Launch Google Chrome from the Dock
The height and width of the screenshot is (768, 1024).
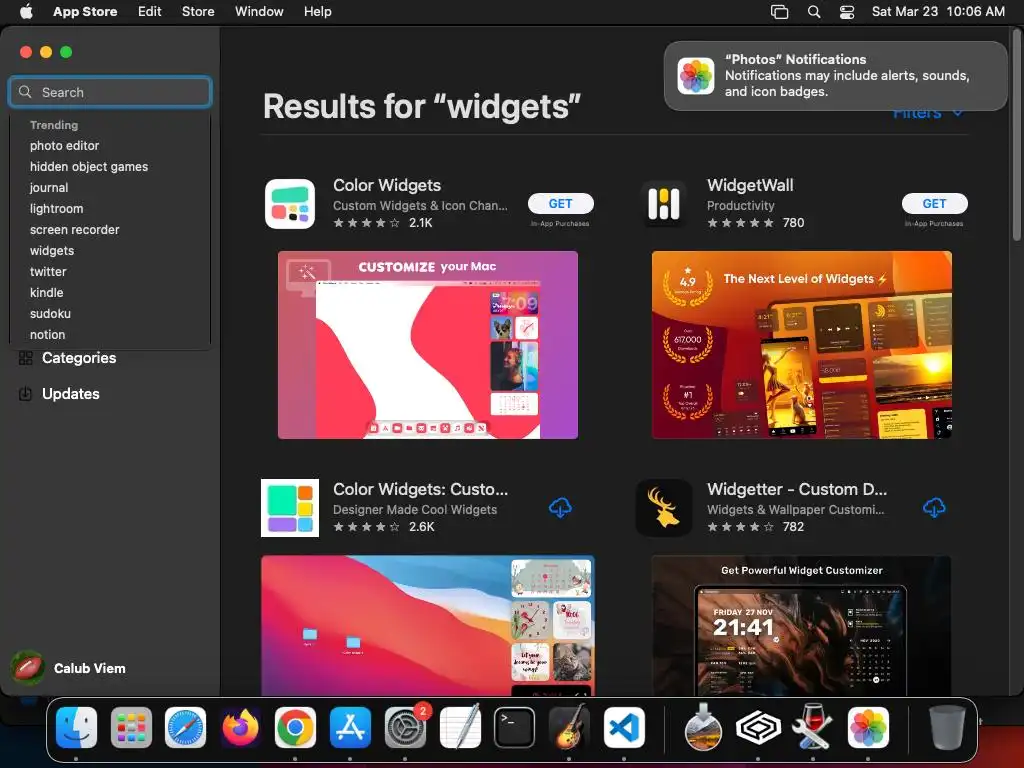click(295, 728)
